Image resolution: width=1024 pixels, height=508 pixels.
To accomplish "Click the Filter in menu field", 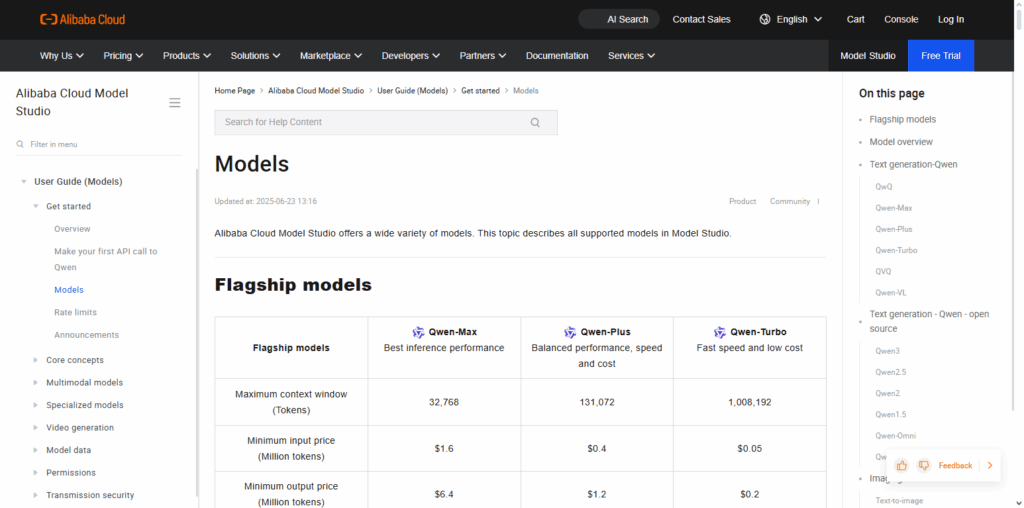I will (99, 144).
